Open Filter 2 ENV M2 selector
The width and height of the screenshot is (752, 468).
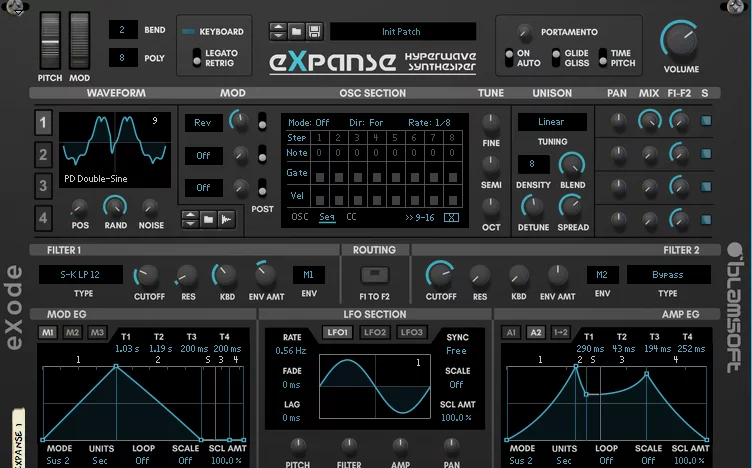[x=602, y=275]
